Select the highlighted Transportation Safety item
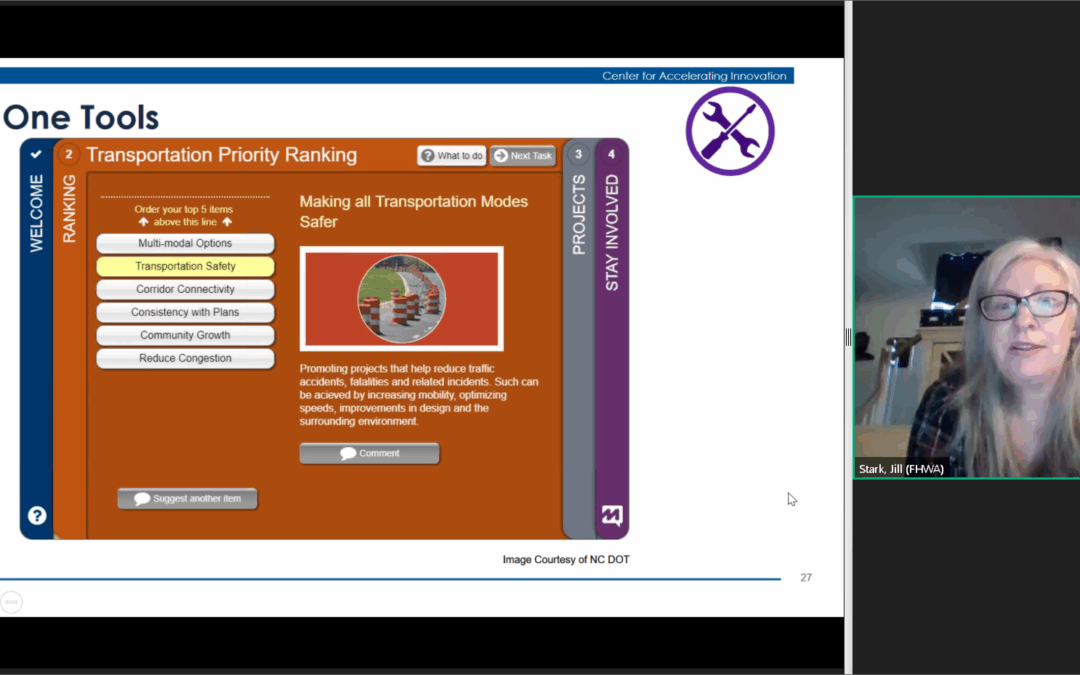Viewport: 1080px width, 675px height. click(185, 266)
